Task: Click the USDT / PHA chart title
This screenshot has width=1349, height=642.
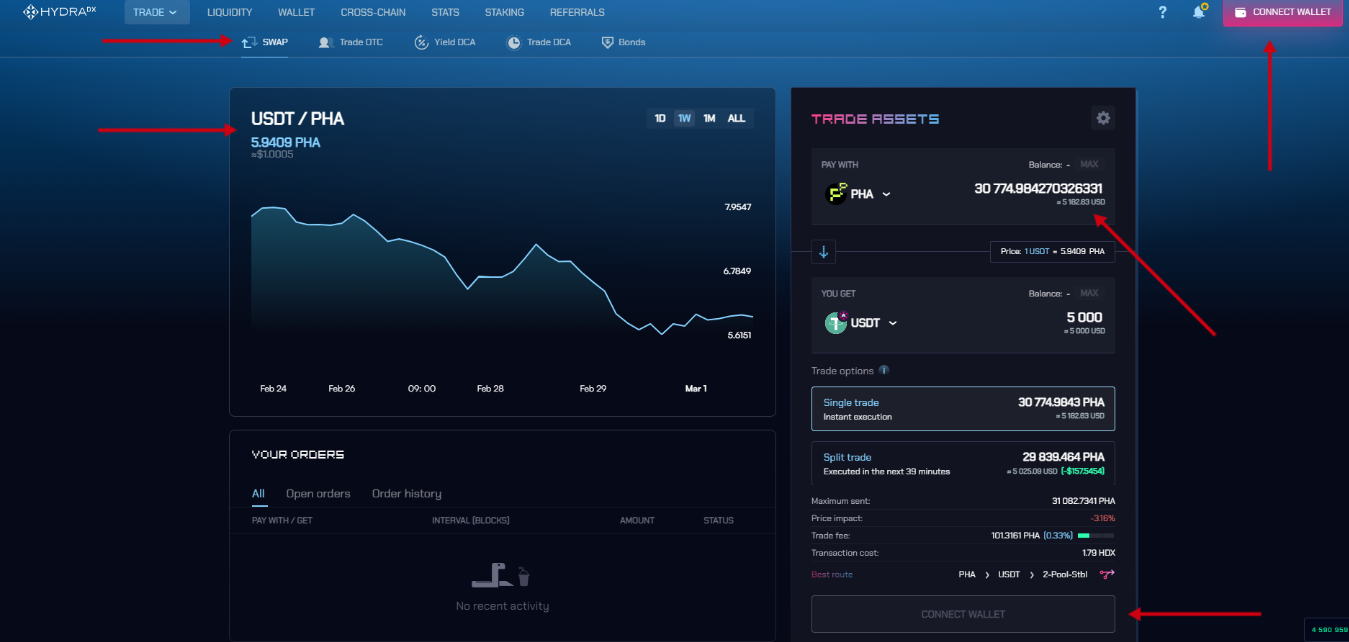Action: [x=298, y=119]
